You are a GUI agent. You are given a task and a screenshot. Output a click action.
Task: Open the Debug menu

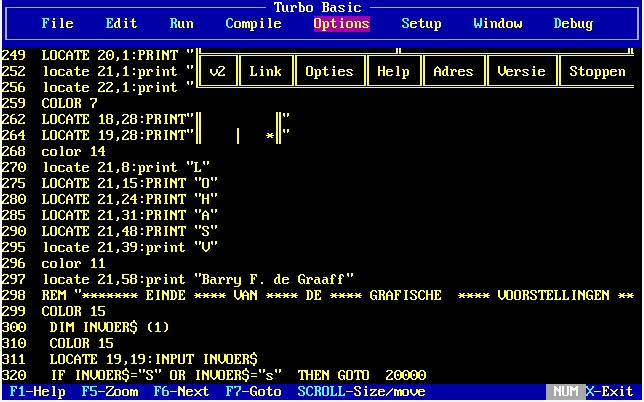click(573, 23)
